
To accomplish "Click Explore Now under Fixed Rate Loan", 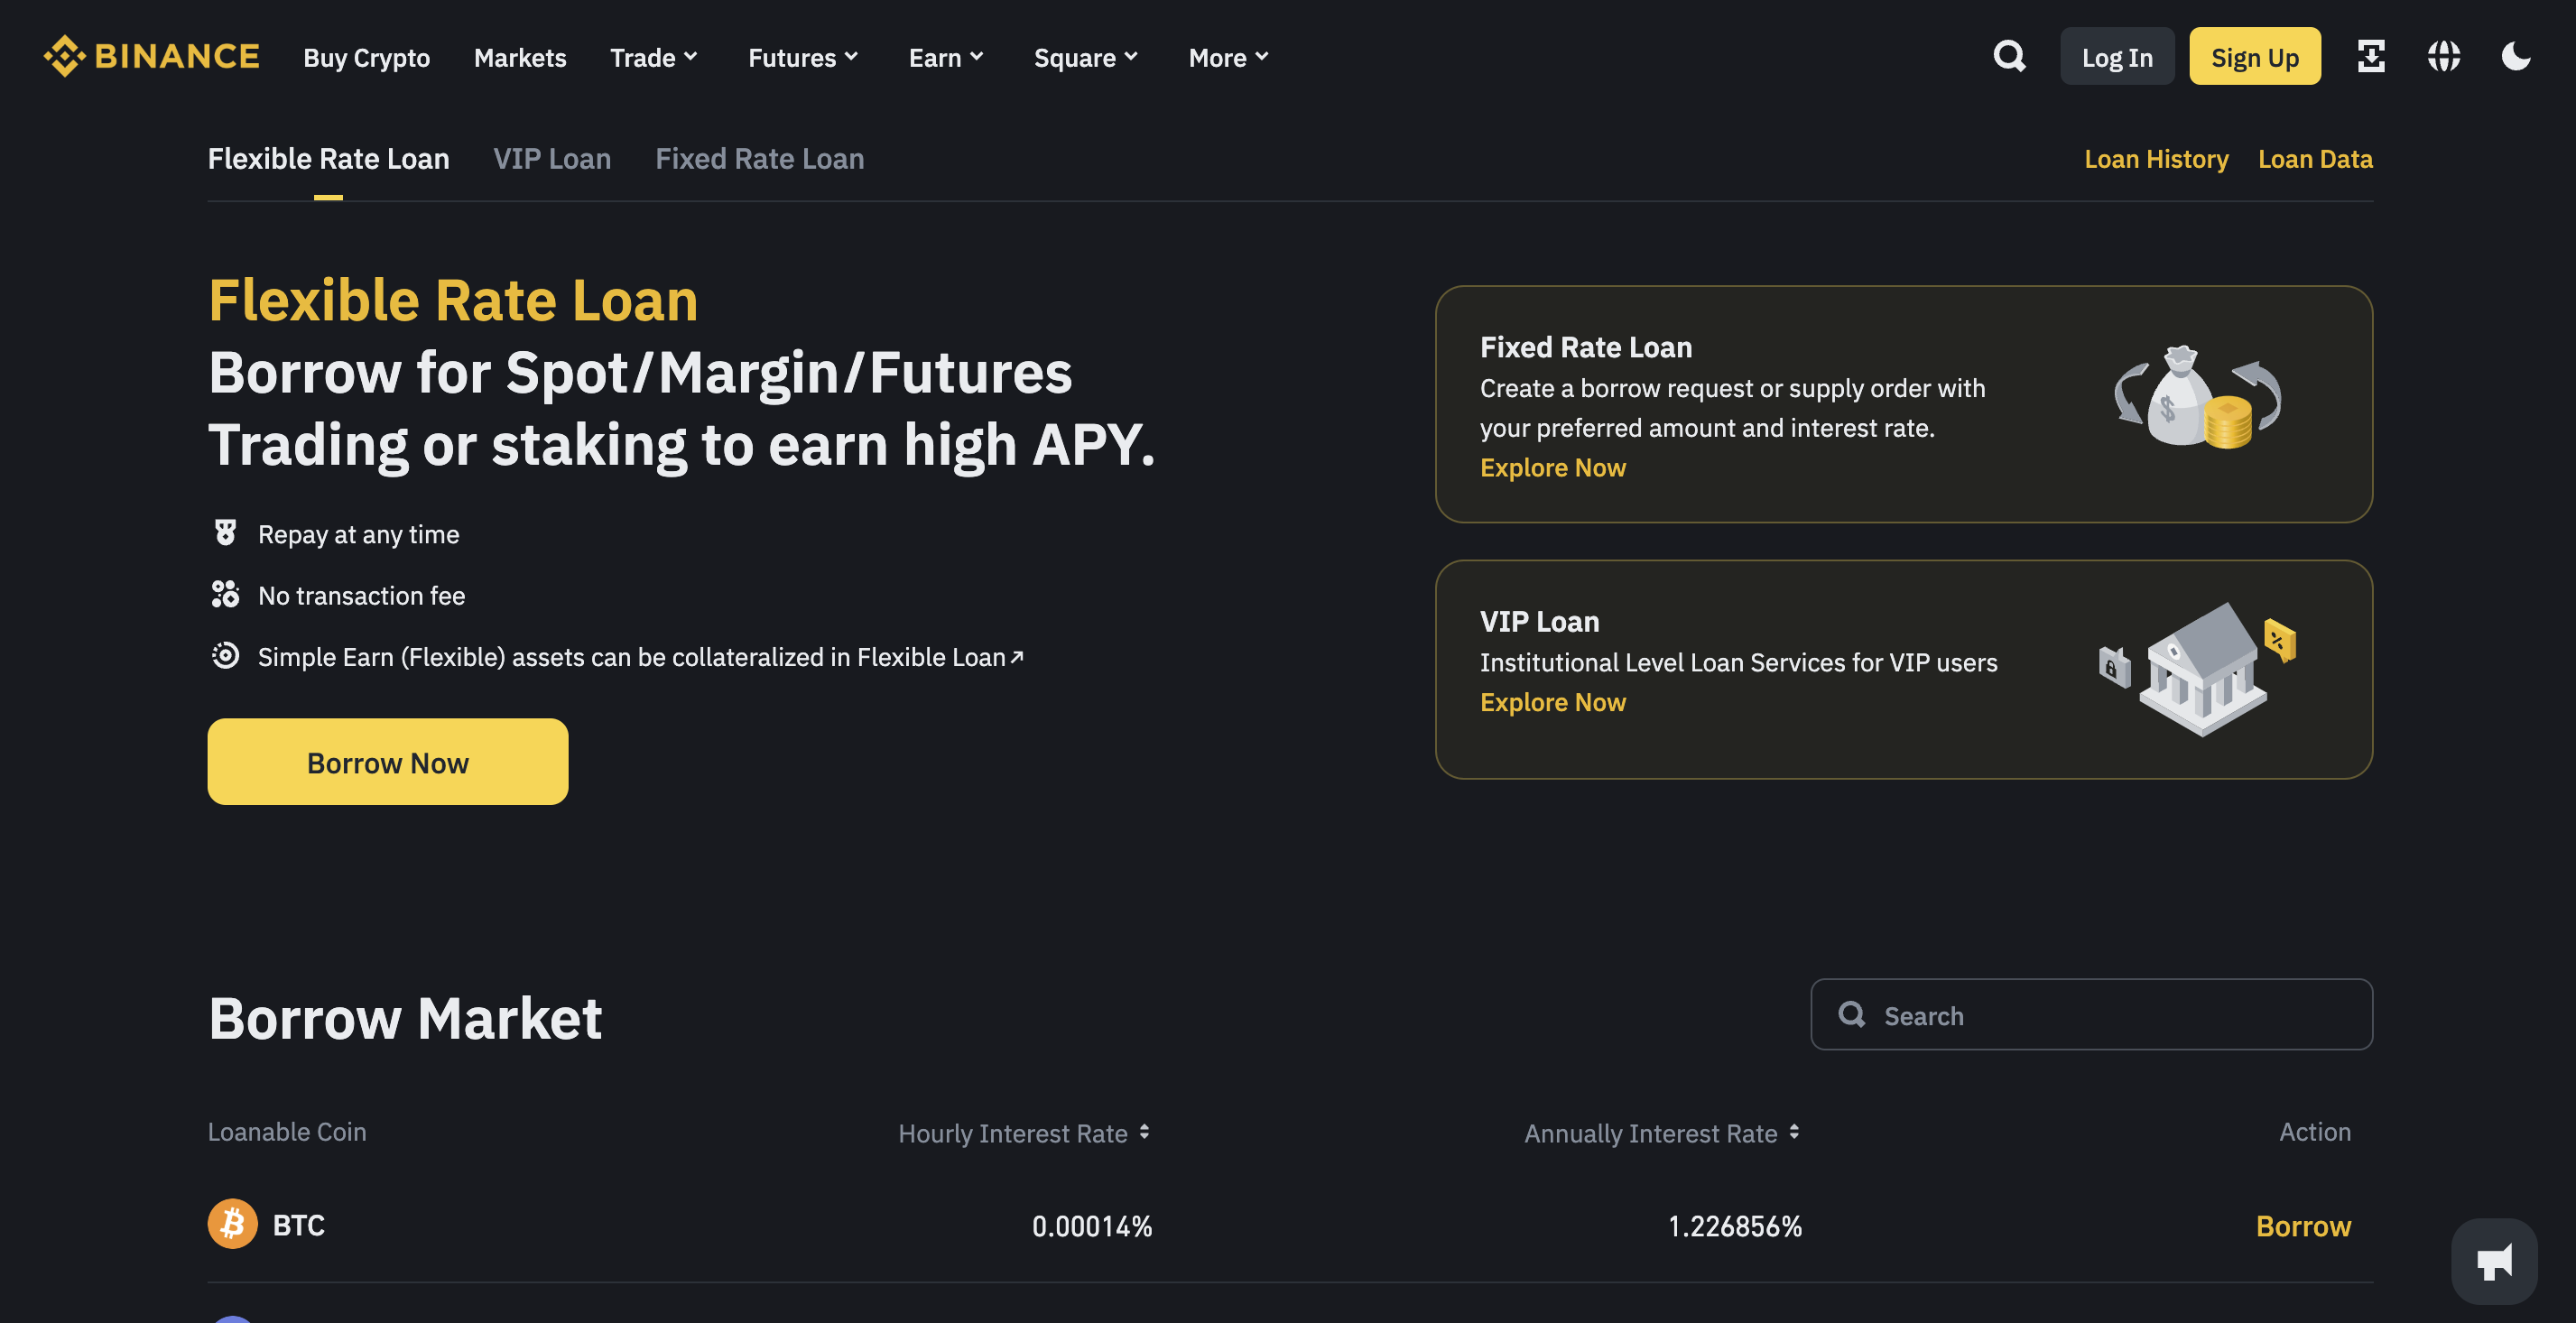I will pos(1552,467).
